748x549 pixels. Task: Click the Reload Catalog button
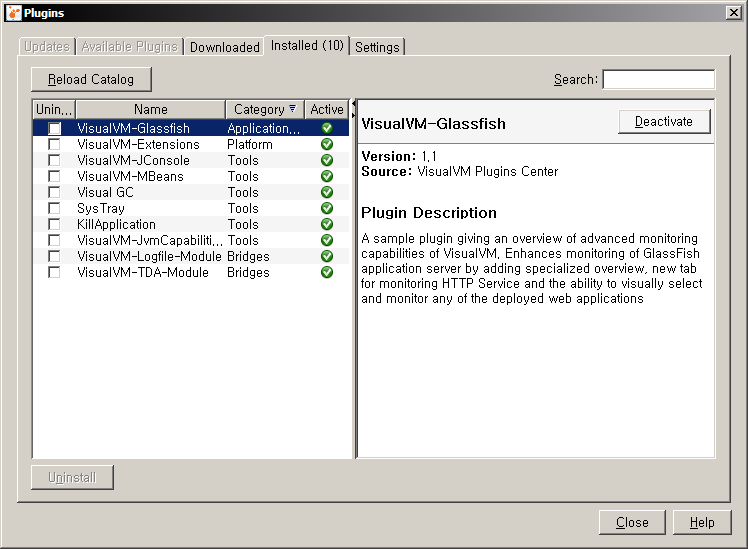click(x=91, y=79)
